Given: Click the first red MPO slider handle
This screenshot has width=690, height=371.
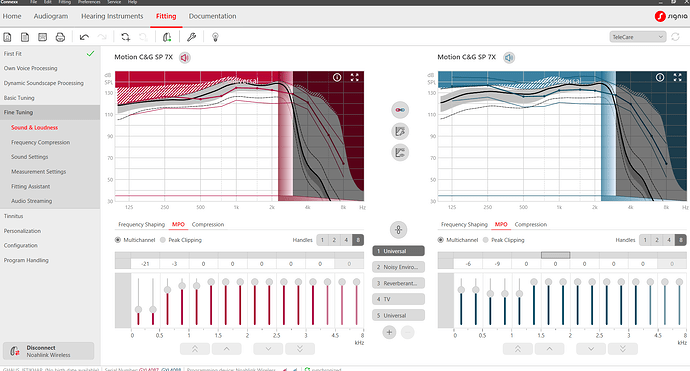Looking at the screenshot, I should point(138,309).
